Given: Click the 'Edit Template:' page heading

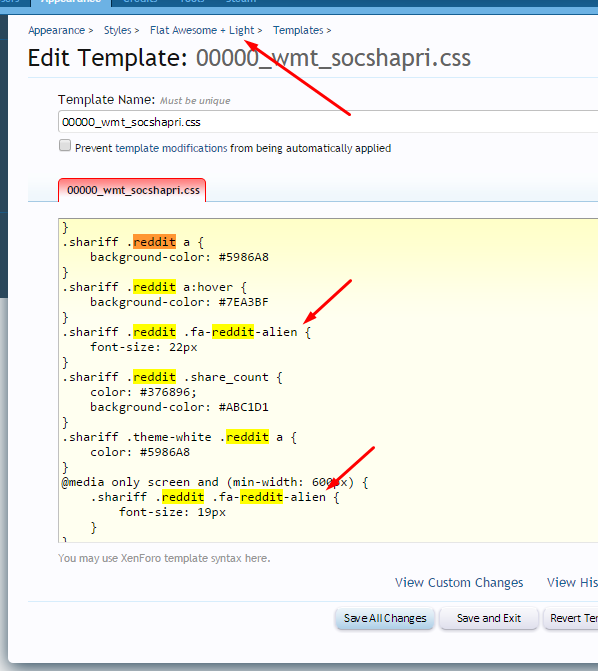Looking at the screenshot, I should [x=107, y=58].
